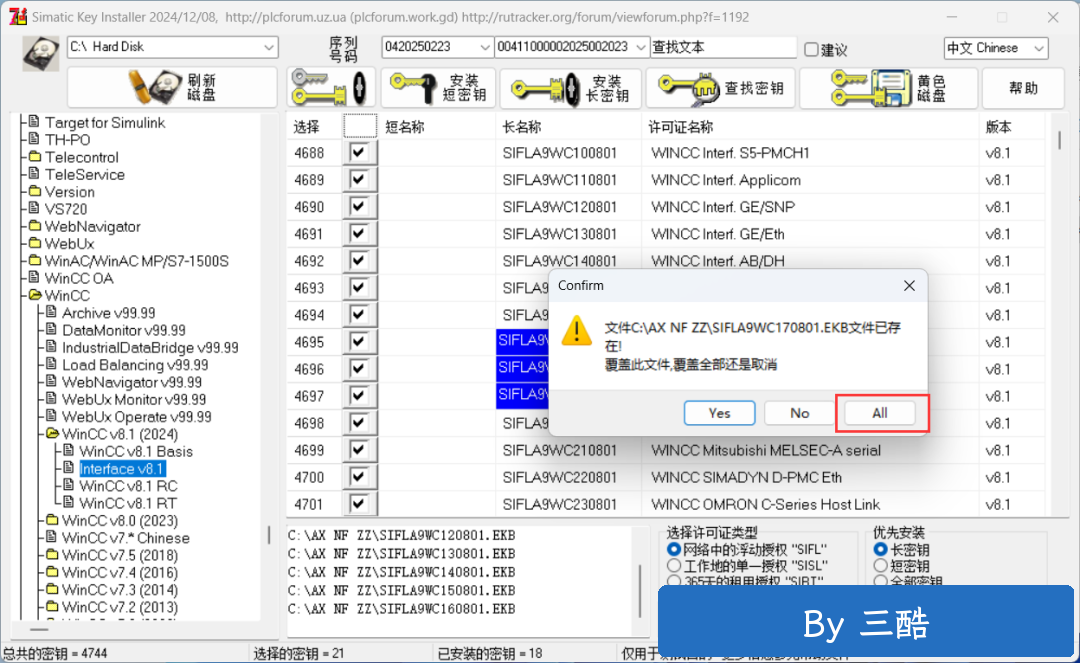Click No in the Confirm dialog

point(799,412)
